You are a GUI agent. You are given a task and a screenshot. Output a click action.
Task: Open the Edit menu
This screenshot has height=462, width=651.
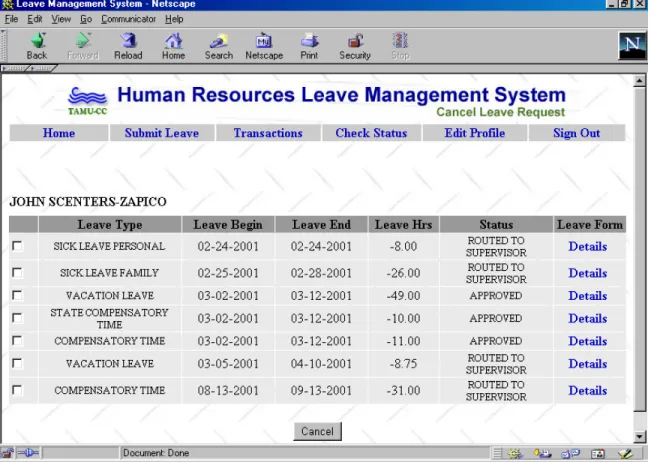(35, 19)
